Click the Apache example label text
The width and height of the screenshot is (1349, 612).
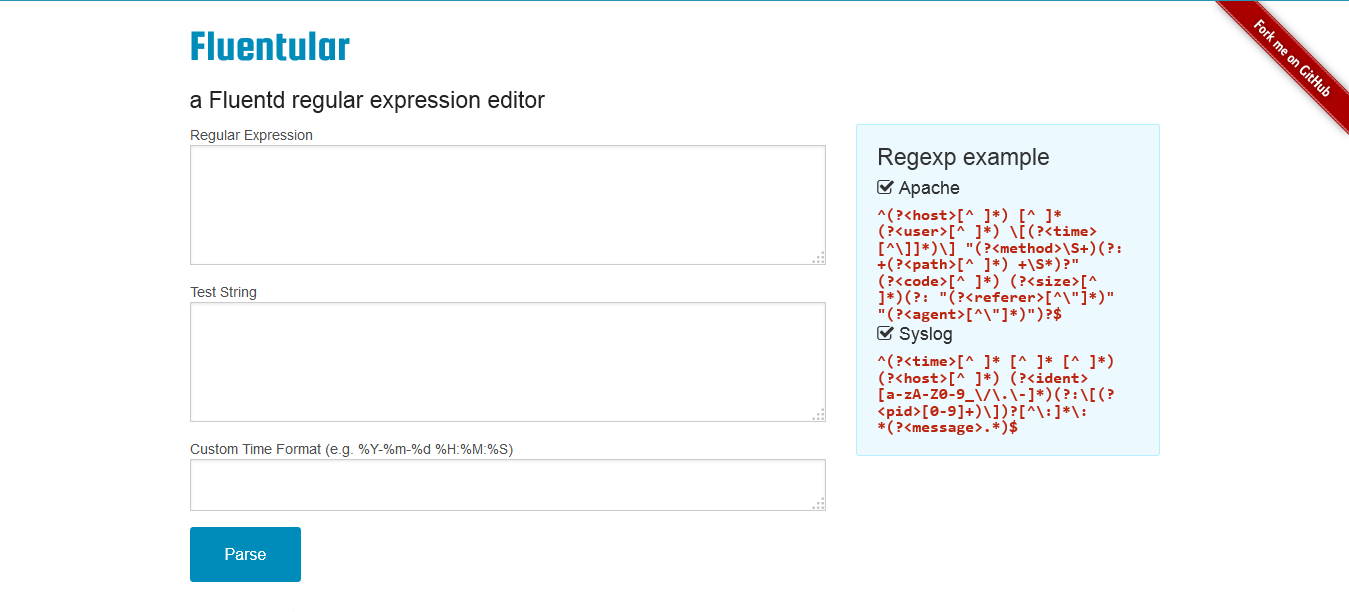coord(929,188)
